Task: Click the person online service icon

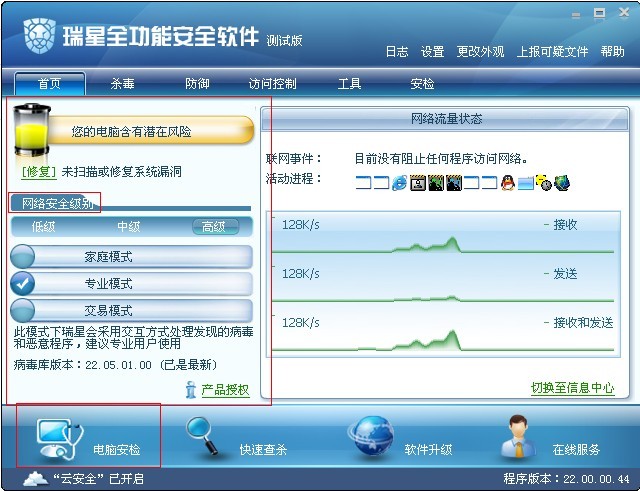Action: pyautogui.click(x=518, y=436)
